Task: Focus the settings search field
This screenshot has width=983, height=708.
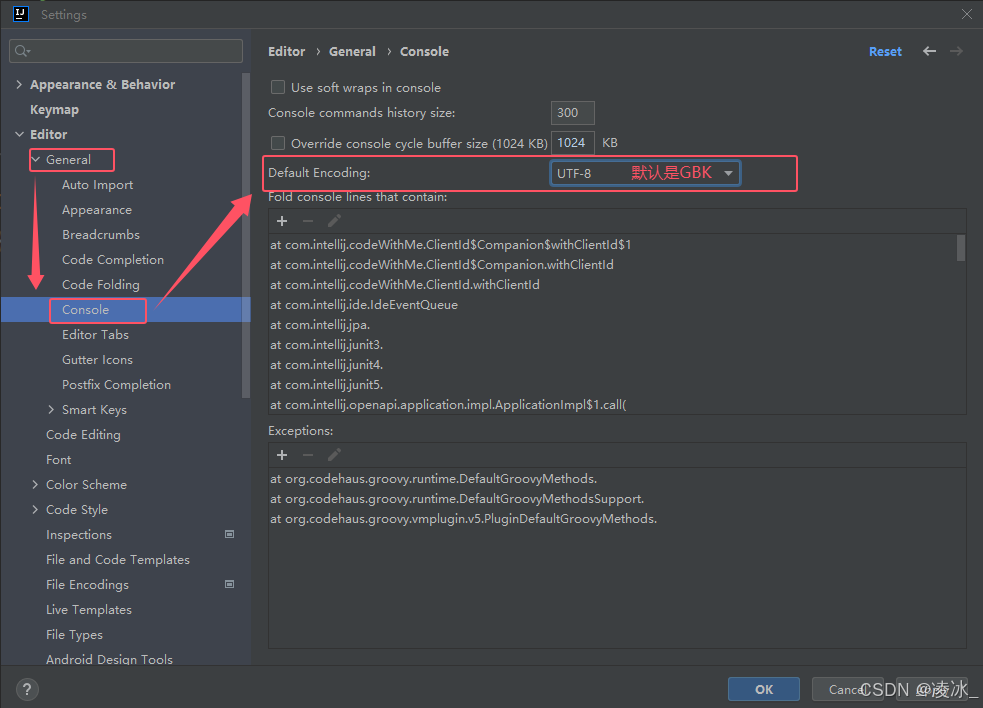Action: click(x=126, y=51)
